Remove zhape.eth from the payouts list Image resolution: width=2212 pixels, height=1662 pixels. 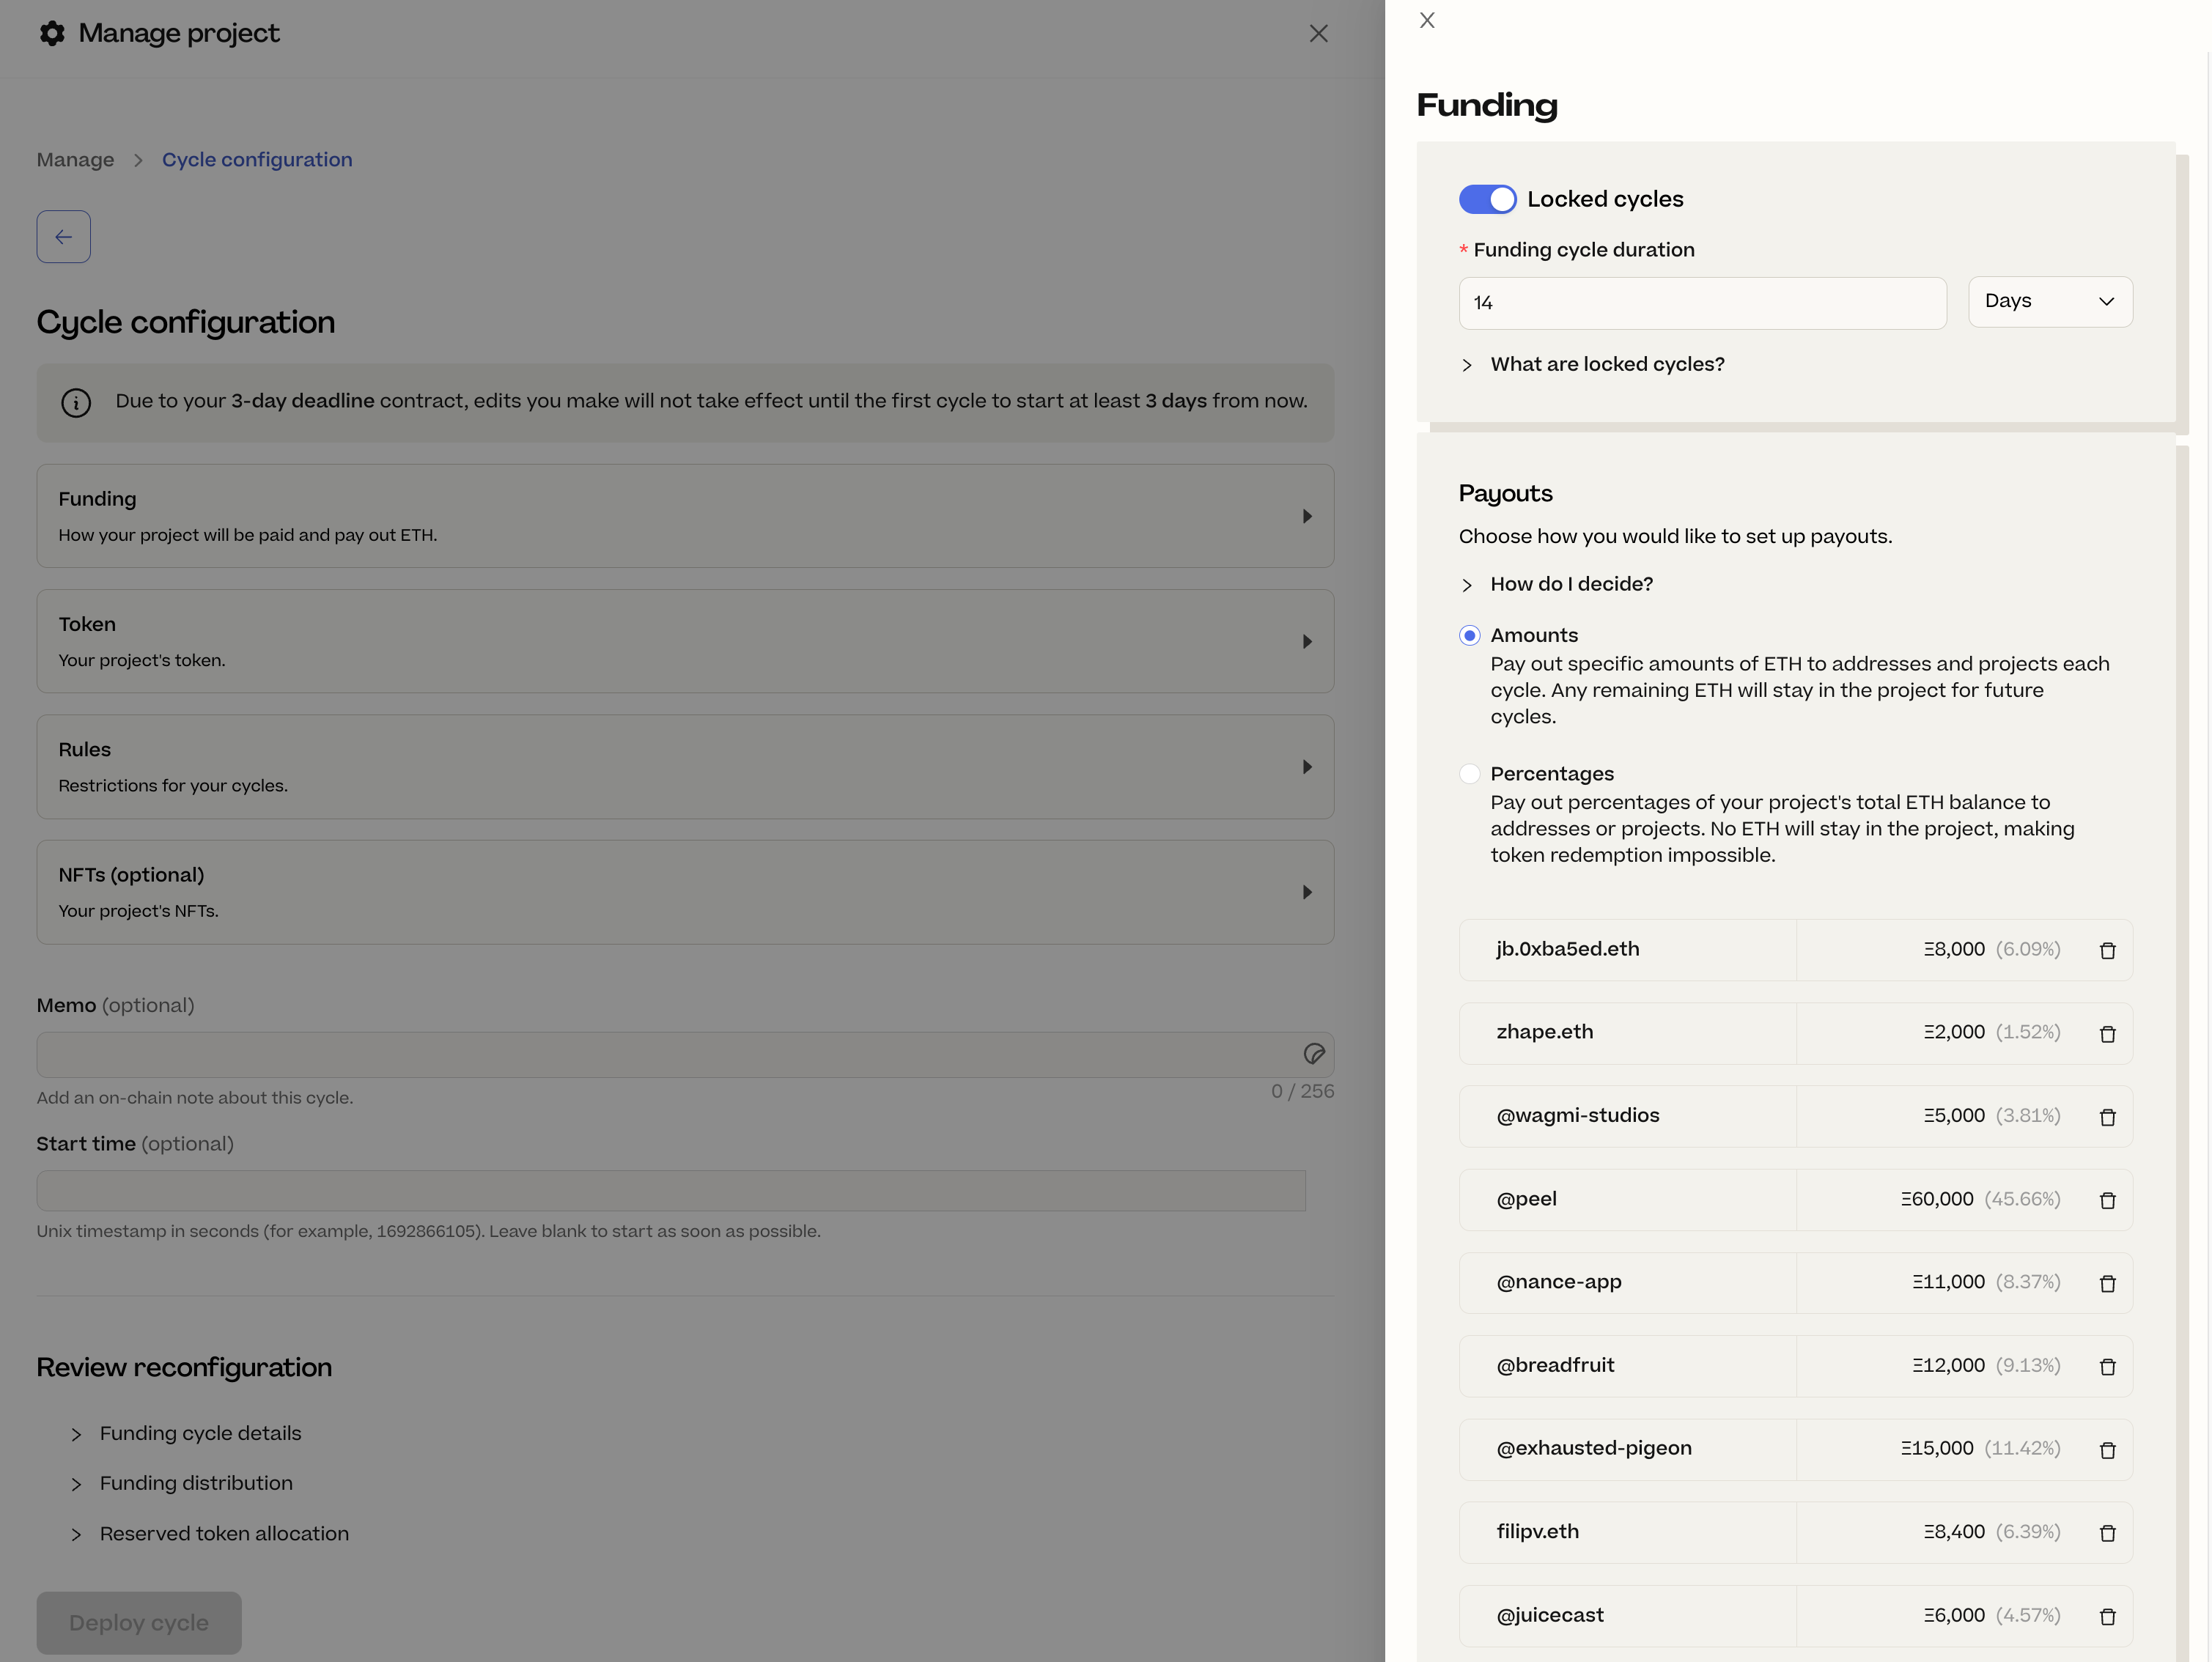click(2108, 1033)
